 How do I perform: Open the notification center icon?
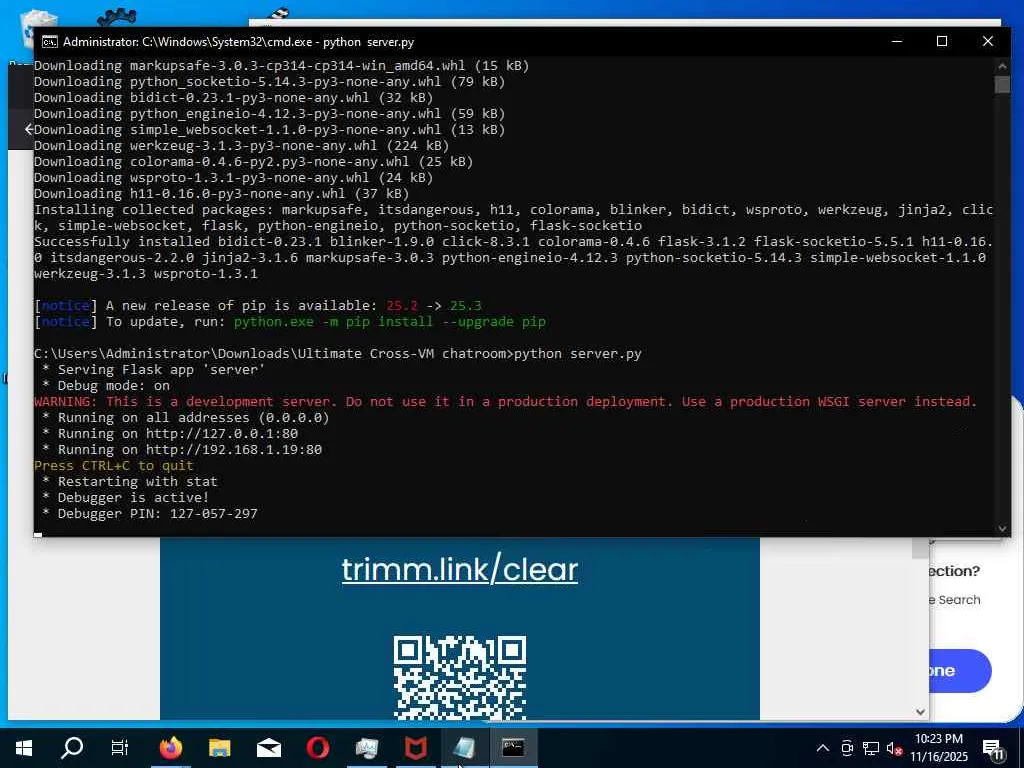993,748
